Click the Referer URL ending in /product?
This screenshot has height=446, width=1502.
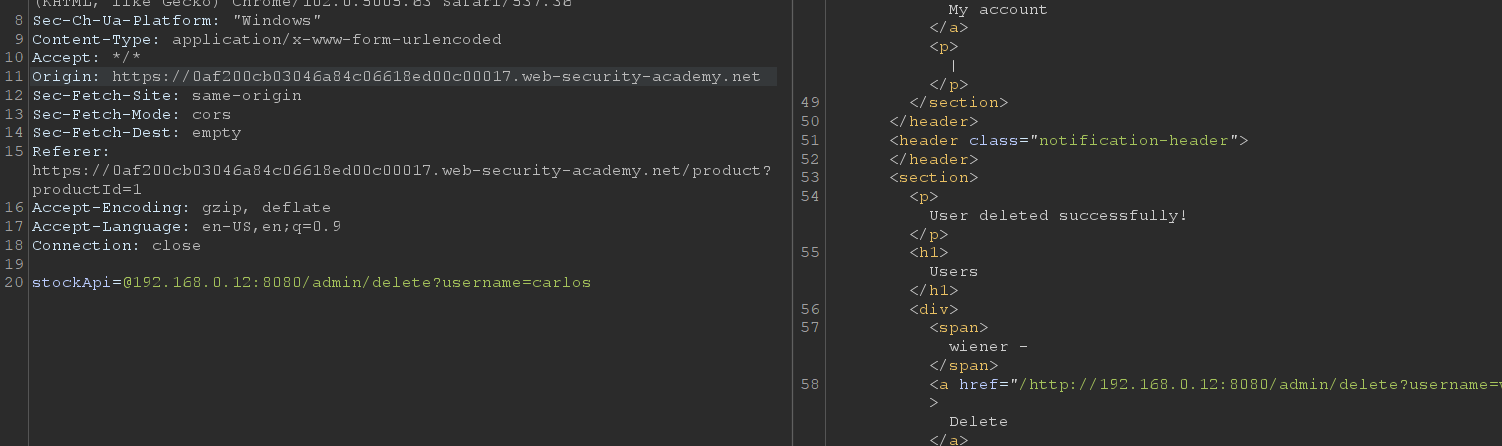[401, 171]
